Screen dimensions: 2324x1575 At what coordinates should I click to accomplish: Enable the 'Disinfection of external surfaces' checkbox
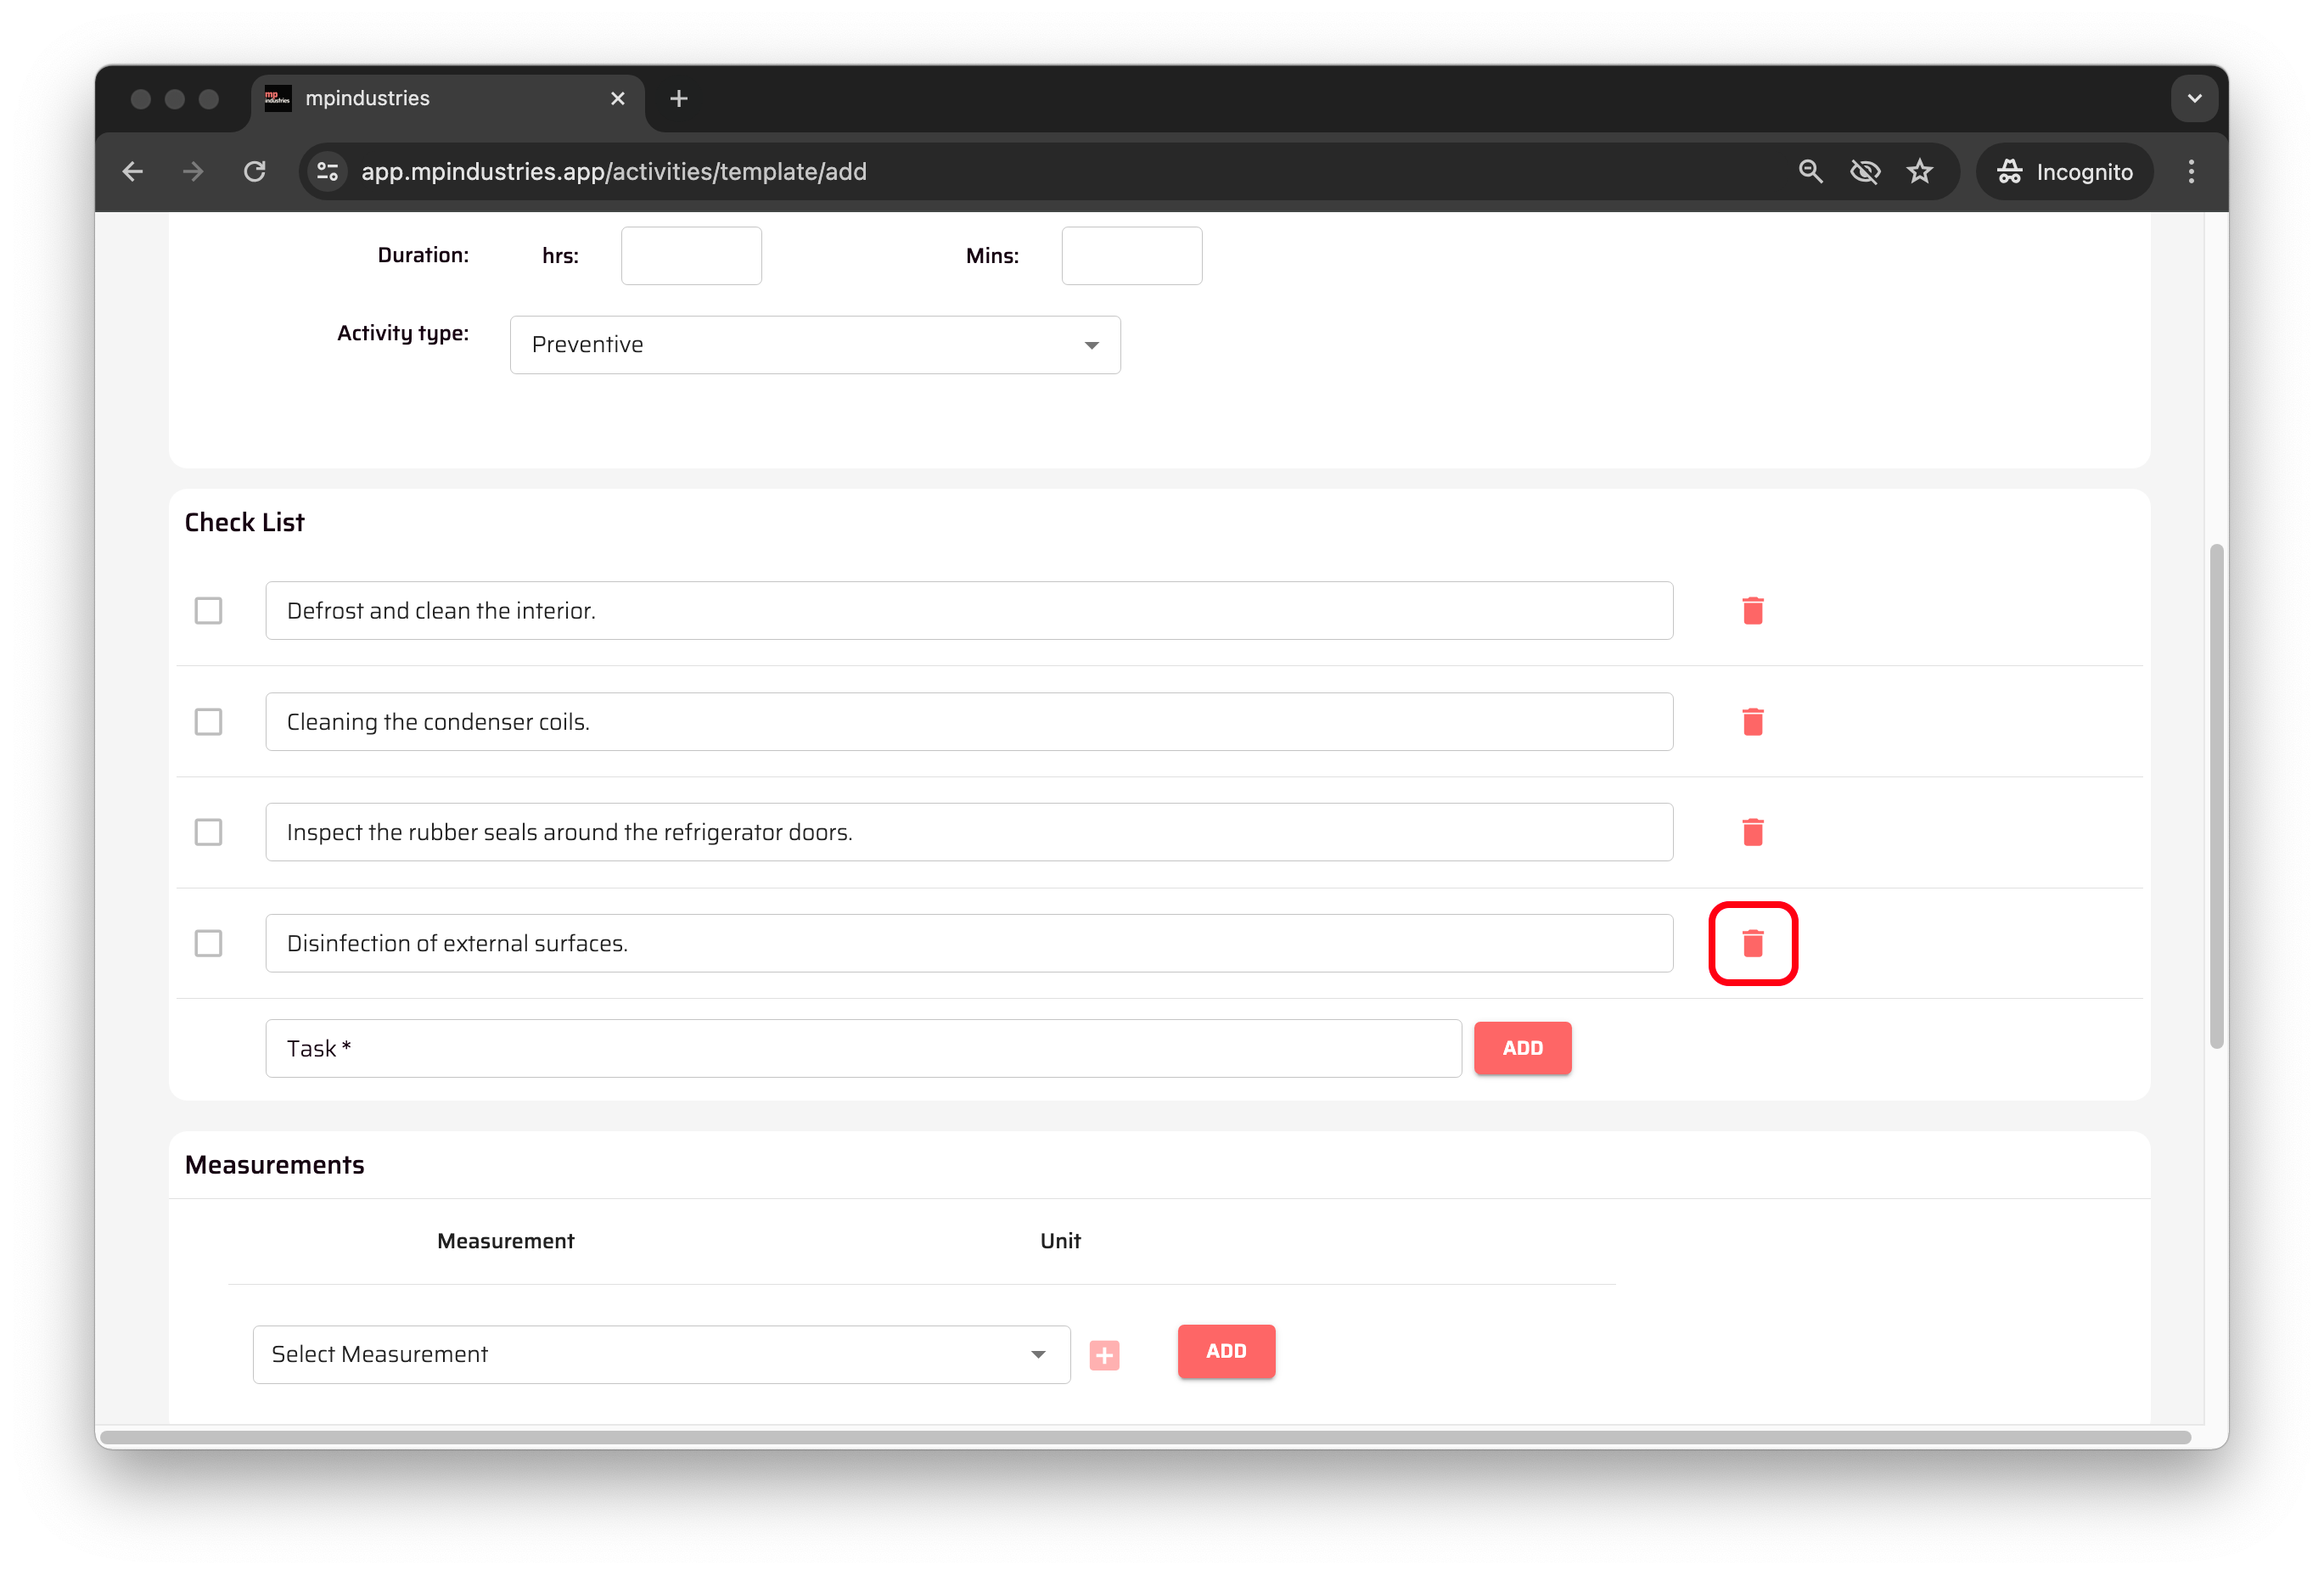pyautogui.click(x=208, y=943)
